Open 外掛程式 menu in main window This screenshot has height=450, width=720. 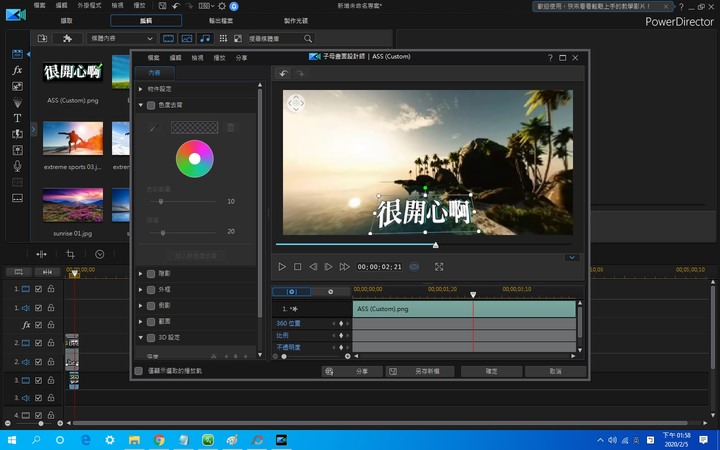pos(89,6)
